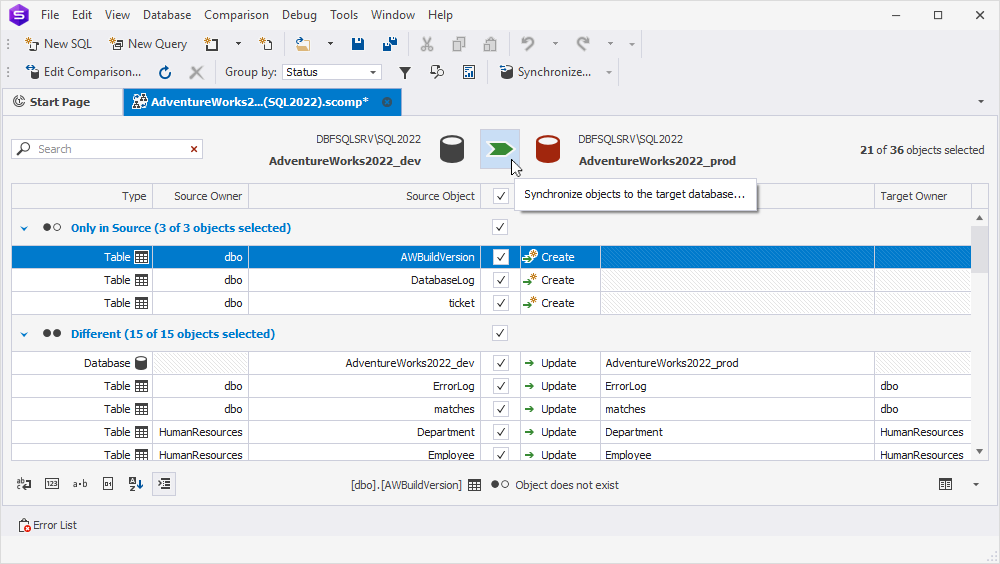Click the New Query toolbar button

coord(148,44)
